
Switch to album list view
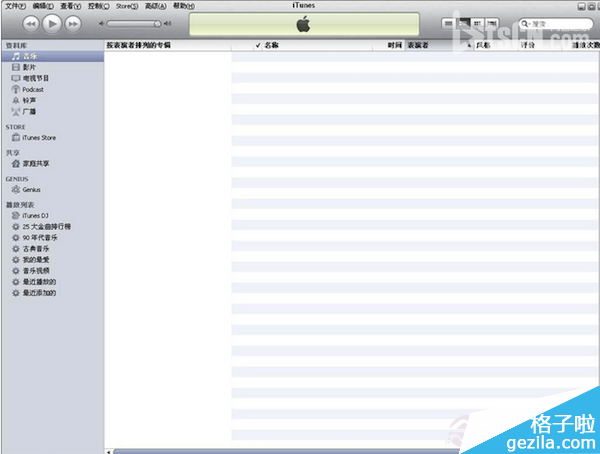tap(463, 24)
